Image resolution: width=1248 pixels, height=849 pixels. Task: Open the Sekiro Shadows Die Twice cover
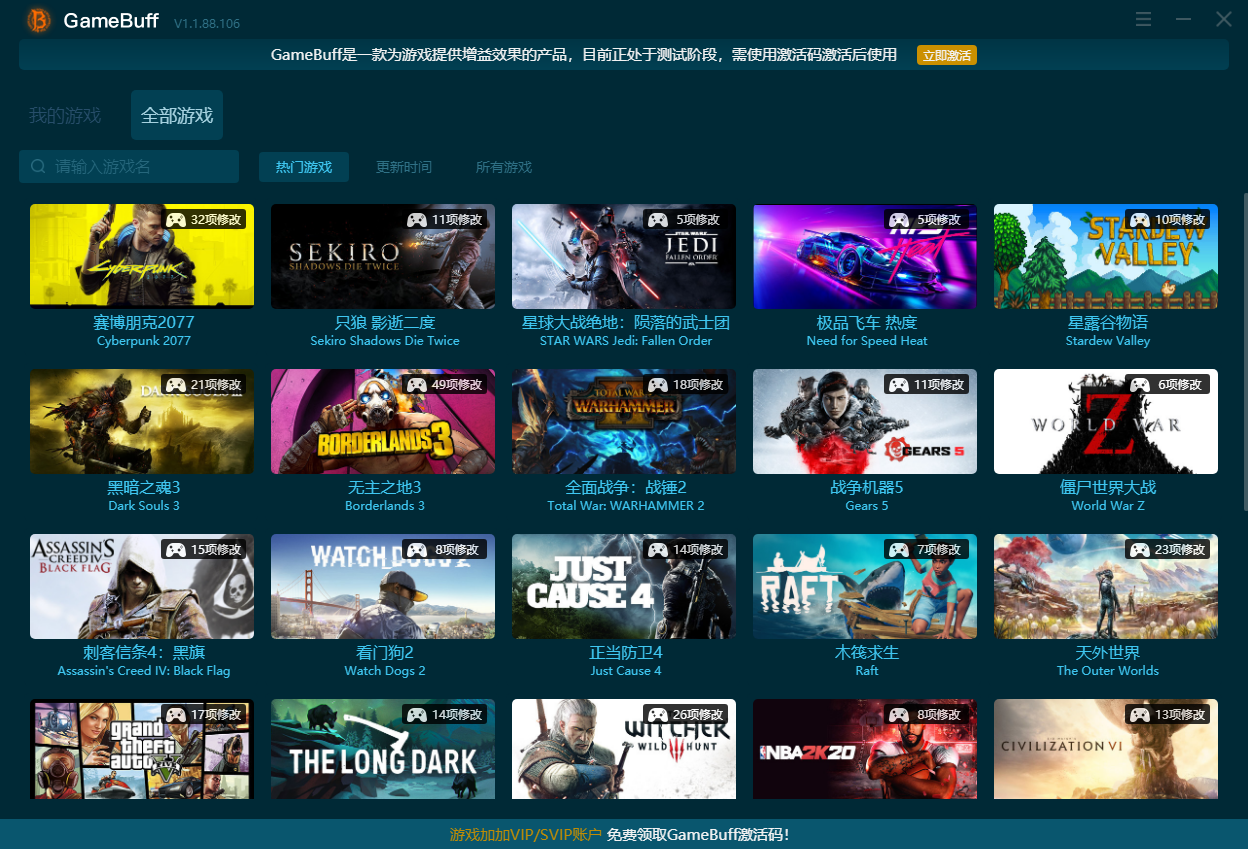383,257
